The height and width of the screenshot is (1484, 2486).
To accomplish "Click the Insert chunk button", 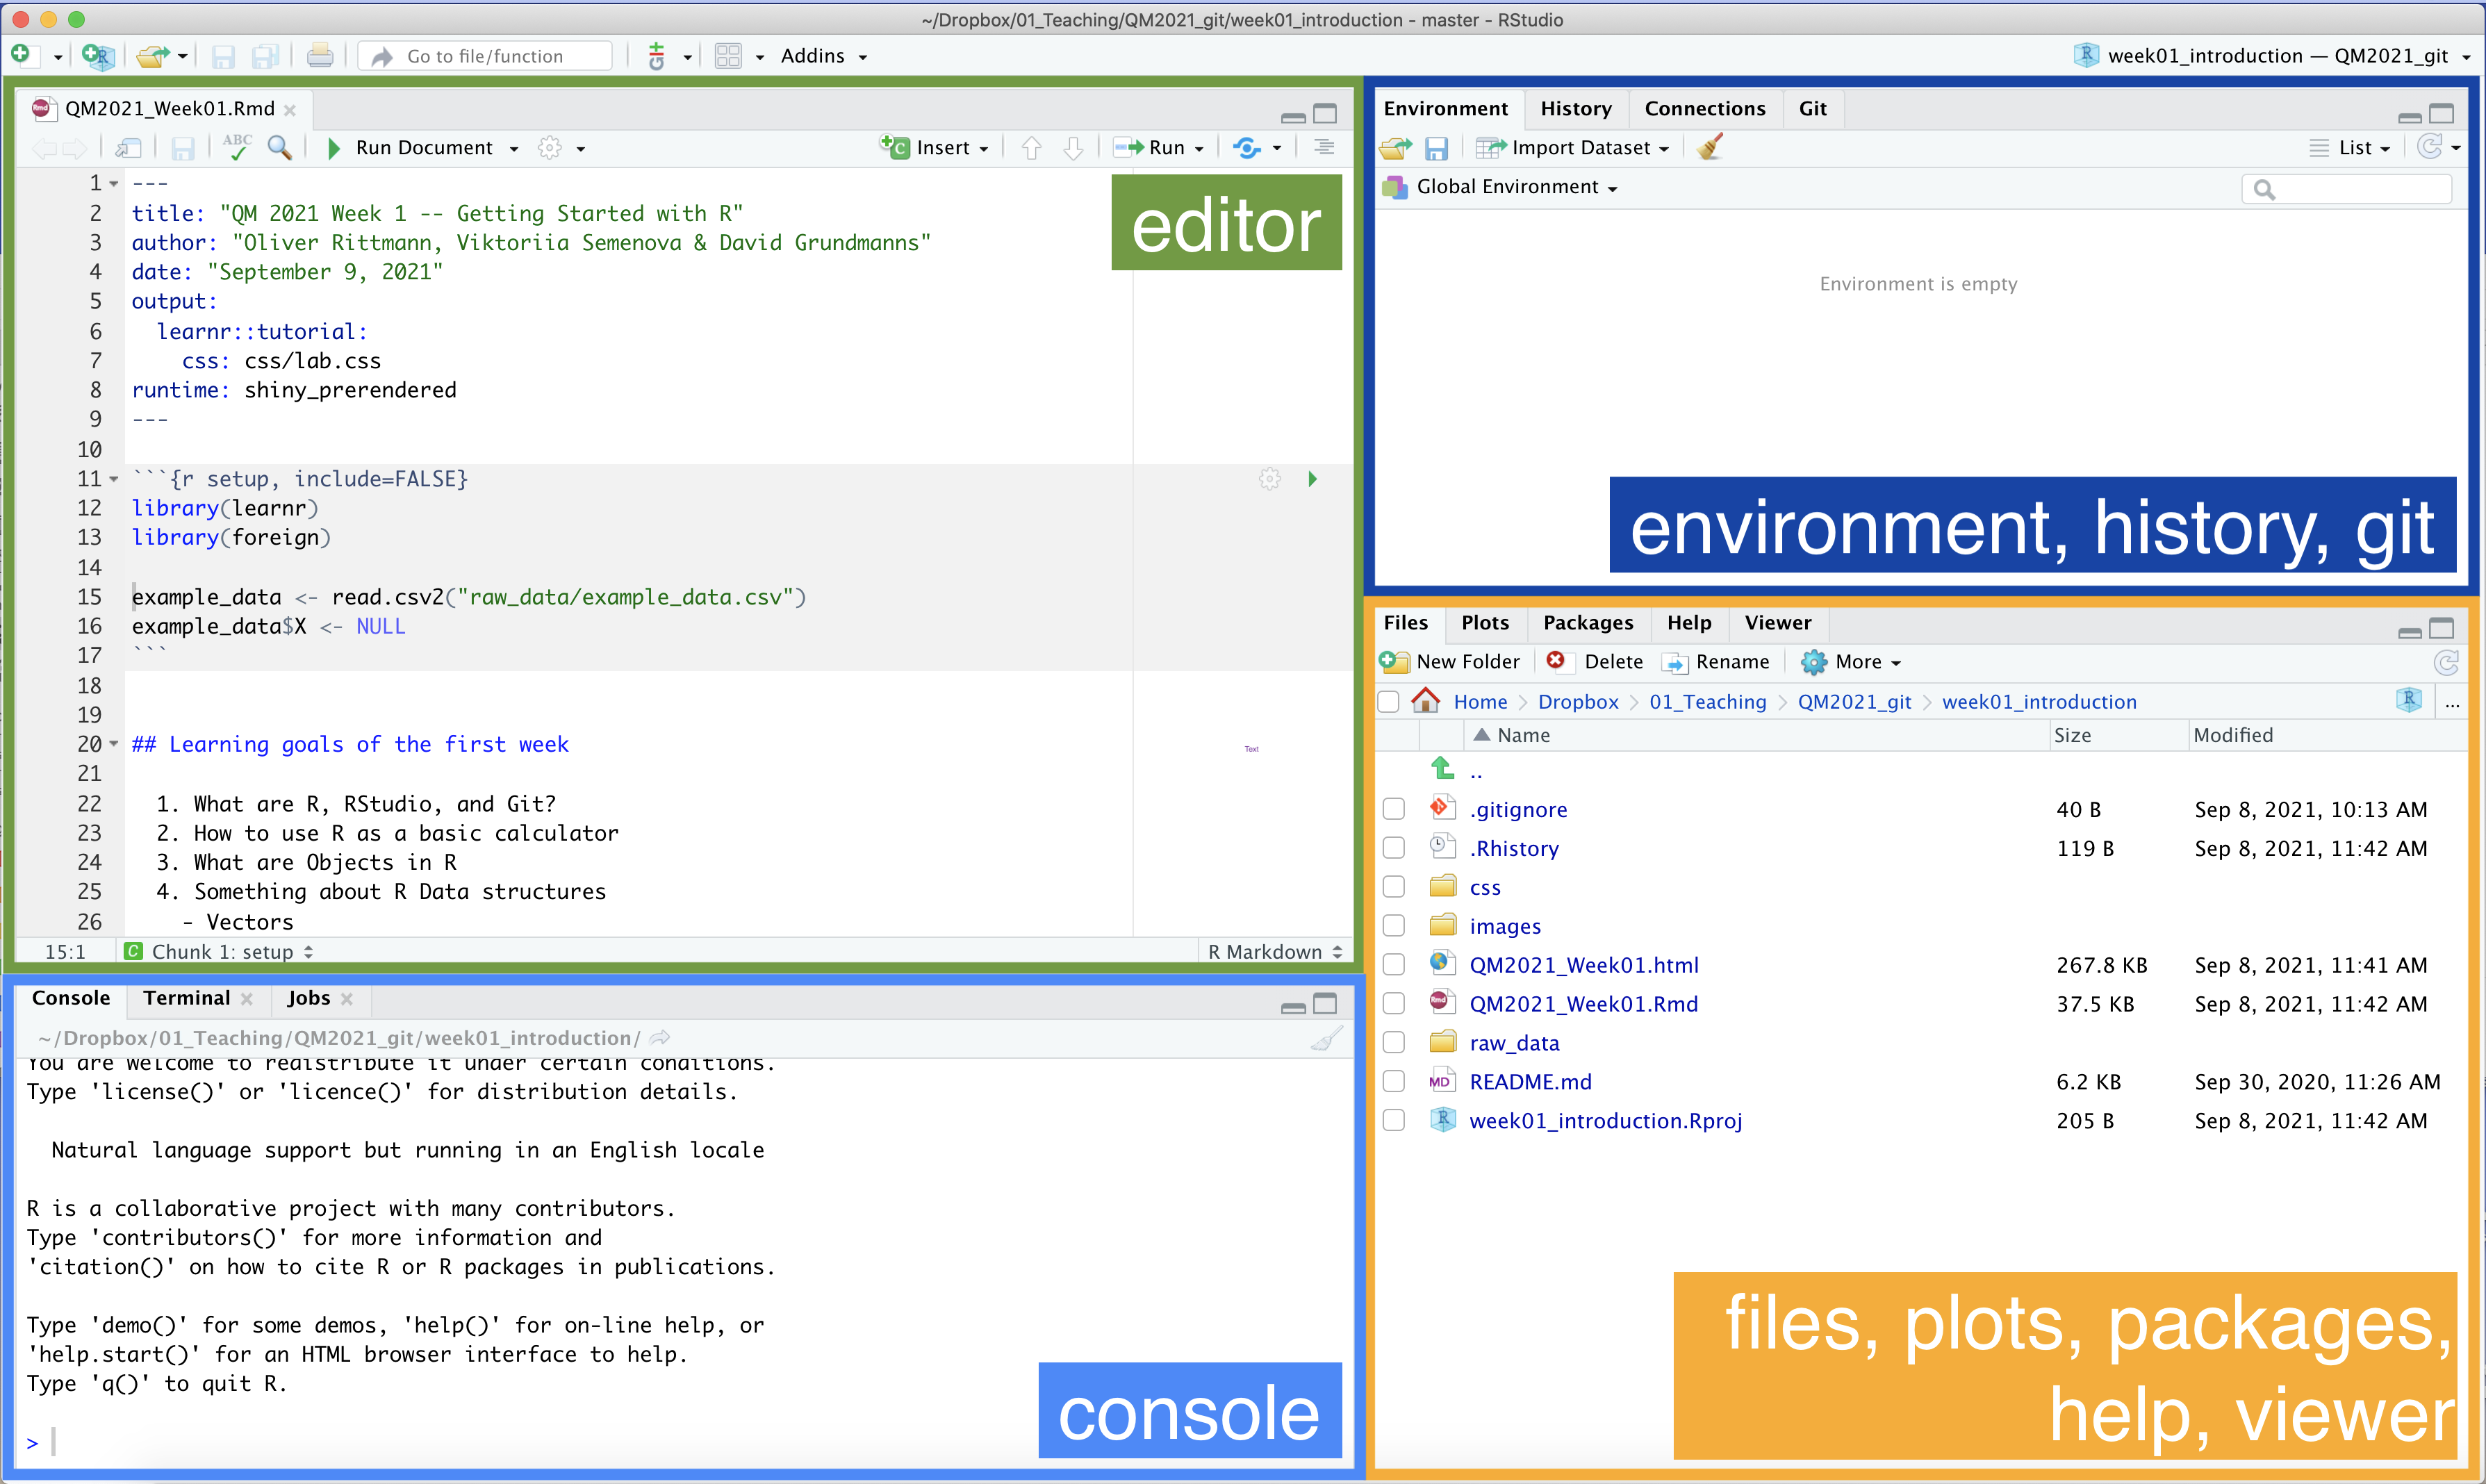I will tap(934, 148).
